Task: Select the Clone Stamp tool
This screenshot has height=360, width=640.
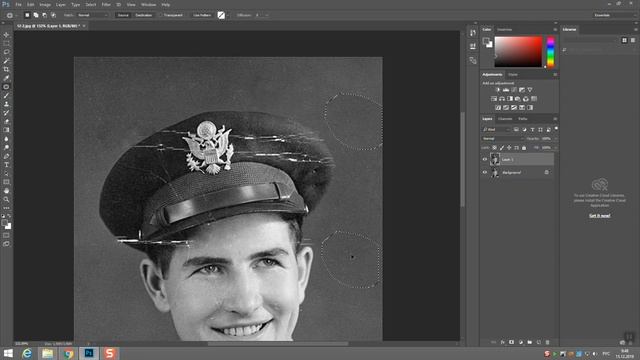Action: [x=6, y=104]
